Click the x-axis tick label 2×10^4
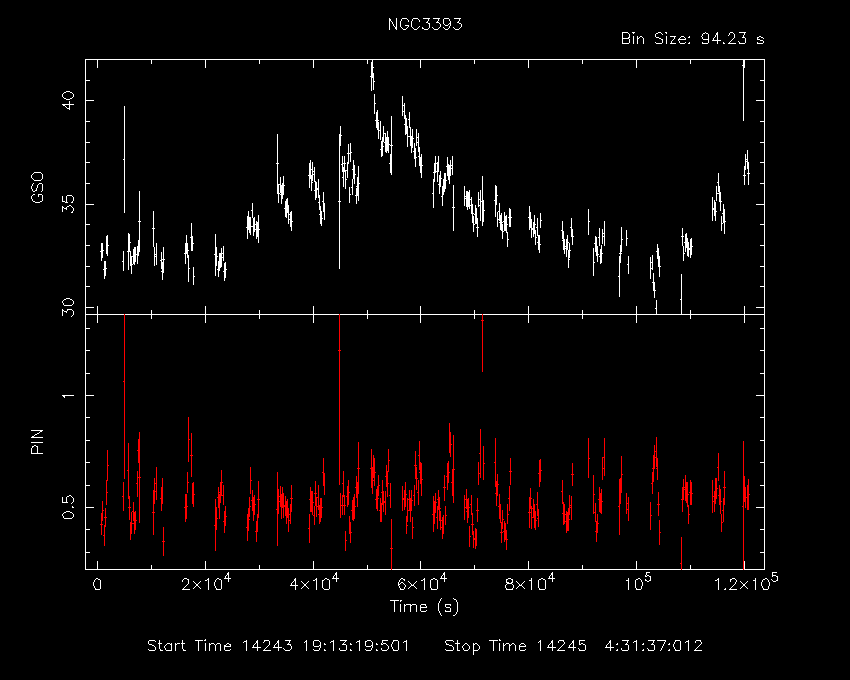Viewport: 850px width, 680px height. coord(206,583)
